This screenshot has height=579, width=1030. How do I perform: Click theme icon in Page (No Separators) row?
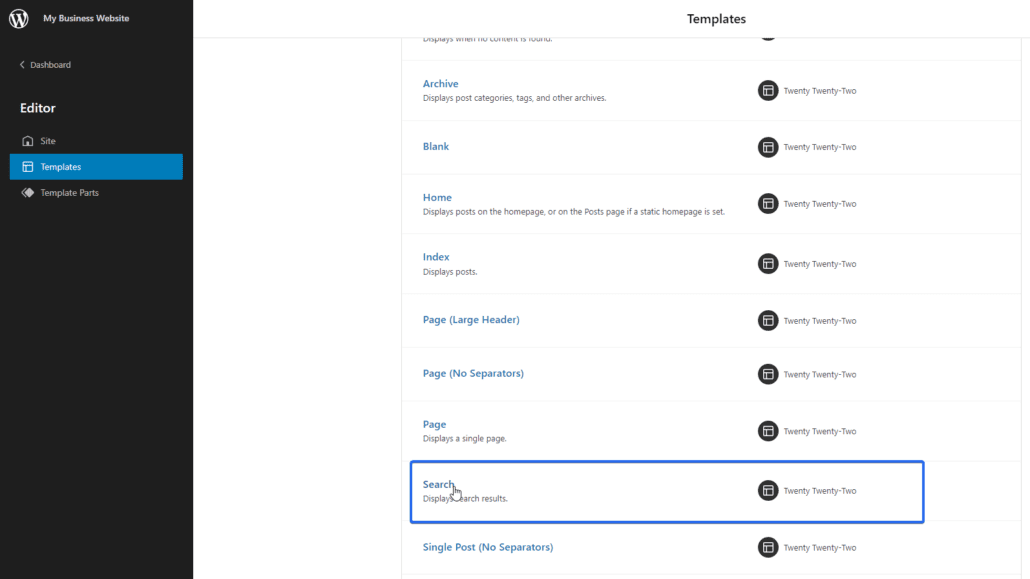point(768,374)
